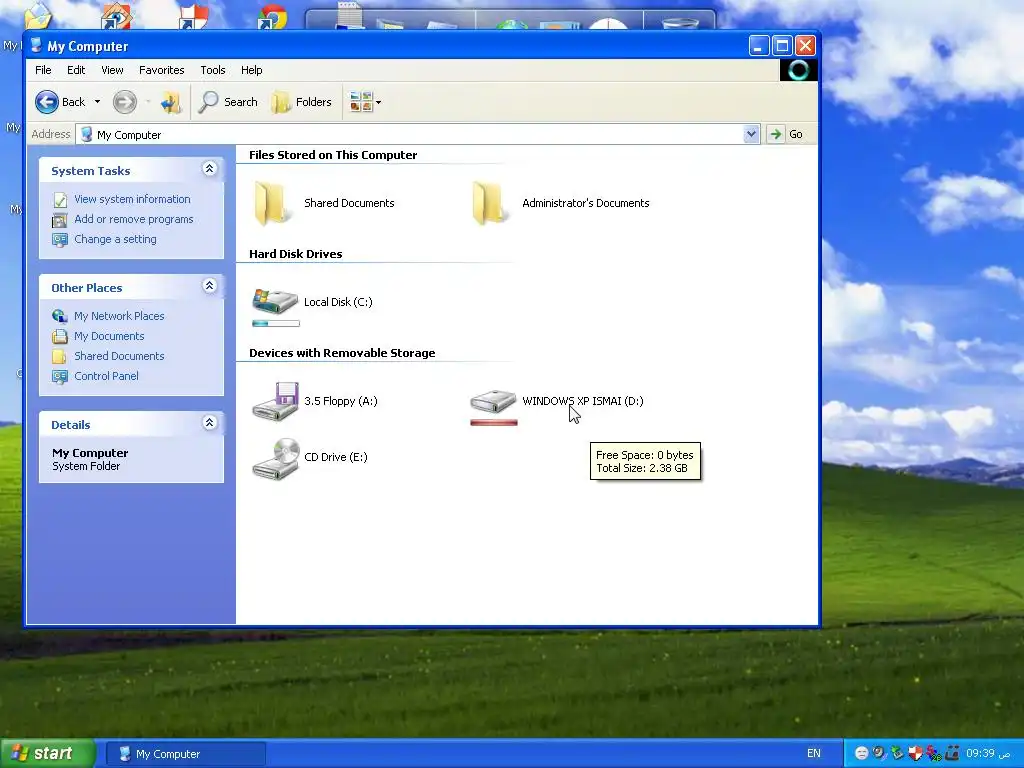Collapse the System Tasks panel

[210, 169]
